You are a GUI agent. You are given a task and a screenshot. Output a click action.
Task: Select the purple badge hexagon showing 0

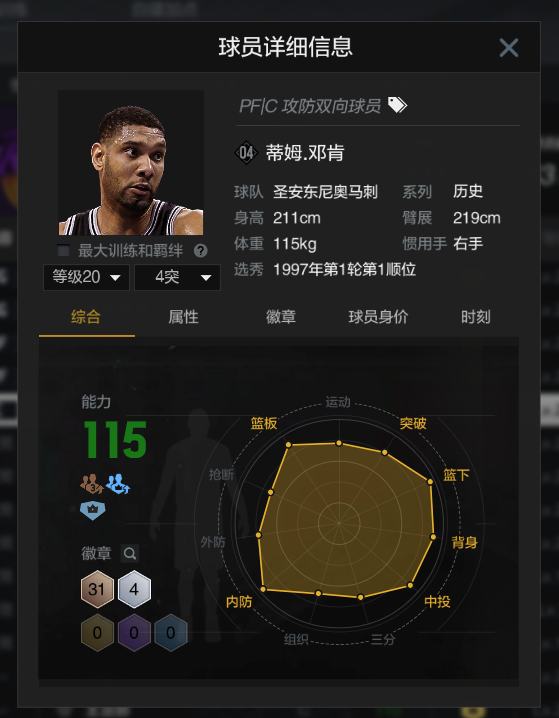tap(134, 633)
